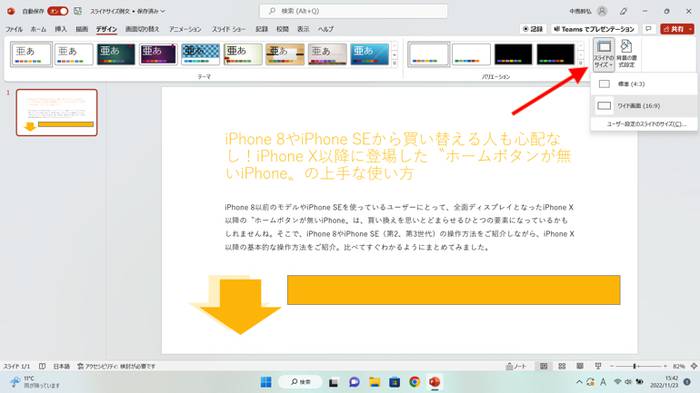Open the Slide Size dropdown button
This screenshot has height=393, width=700.
[x=604, y=54]
